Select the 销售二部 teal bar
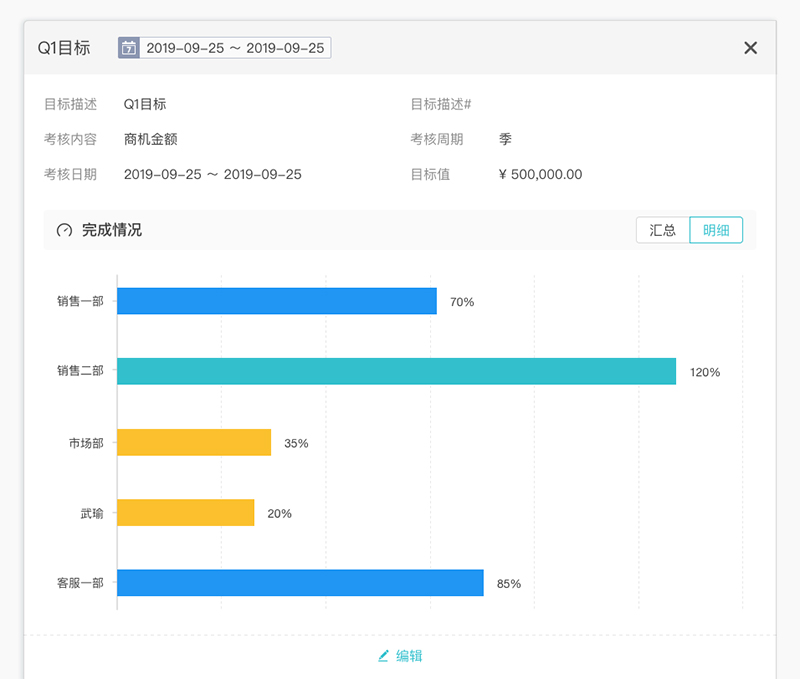The width and height of the screenshot is (800, 679). [396, 371]
